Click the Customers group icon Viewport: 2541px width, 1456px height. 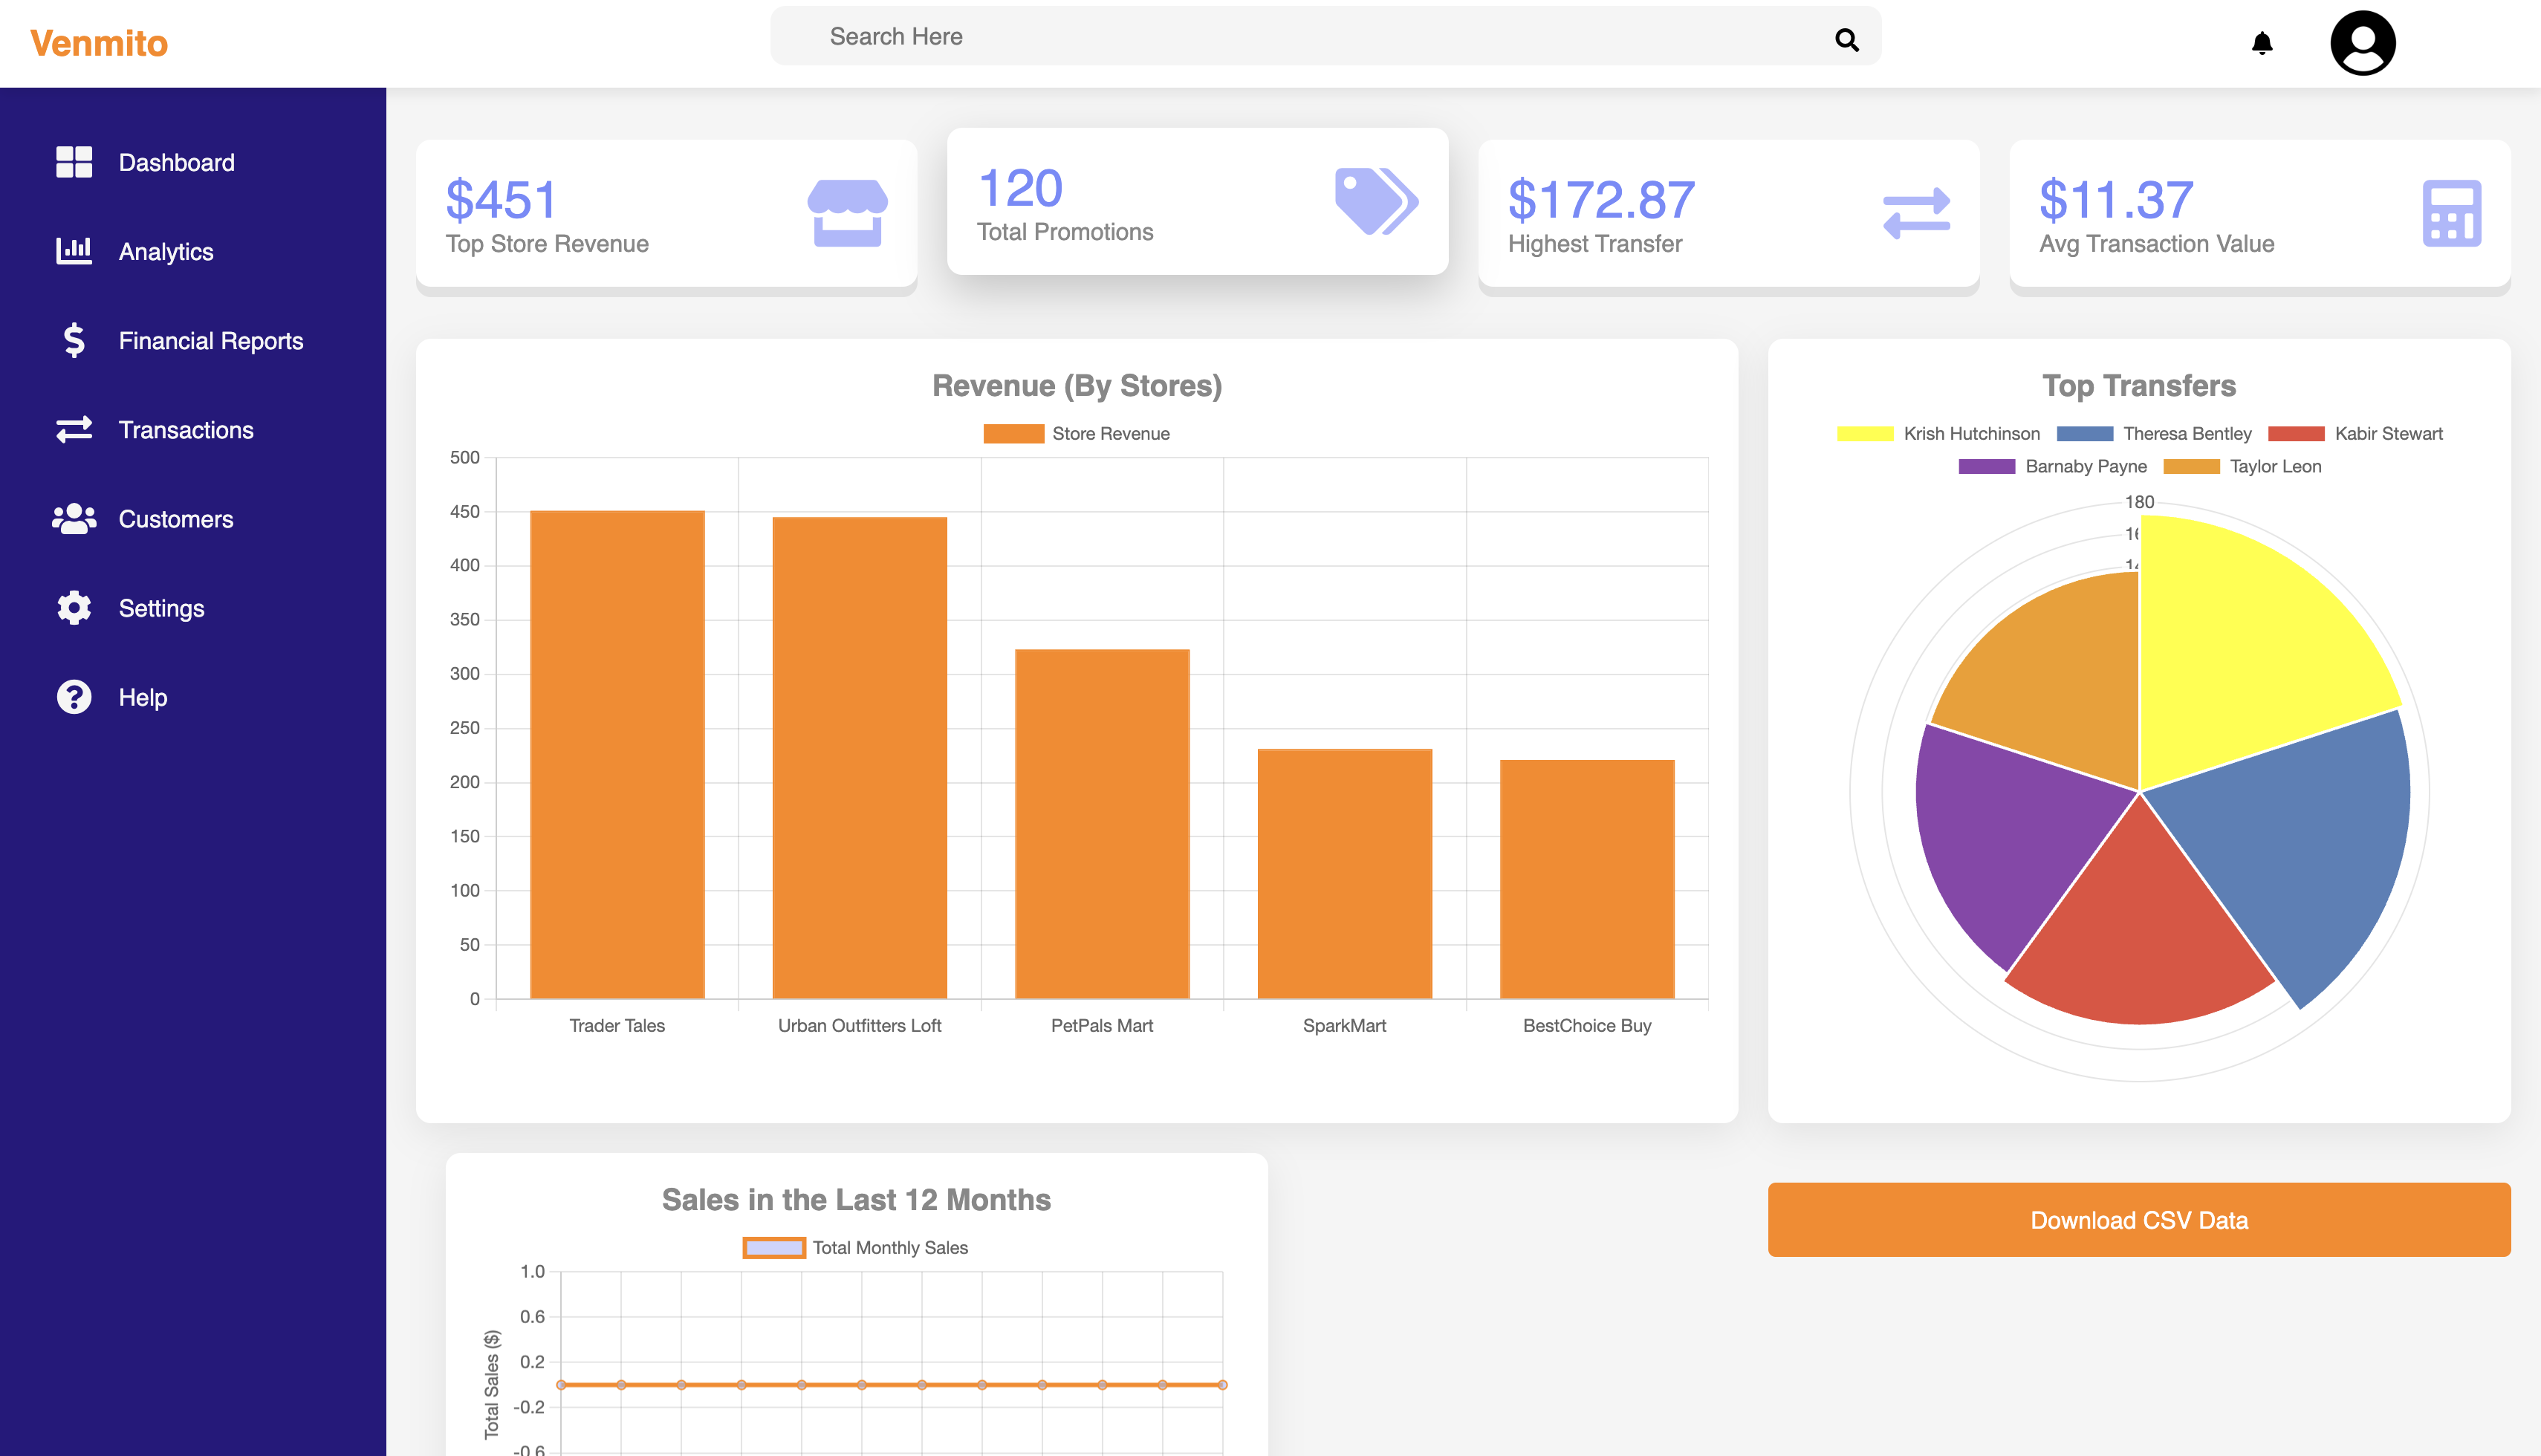(x=74, y=518)
